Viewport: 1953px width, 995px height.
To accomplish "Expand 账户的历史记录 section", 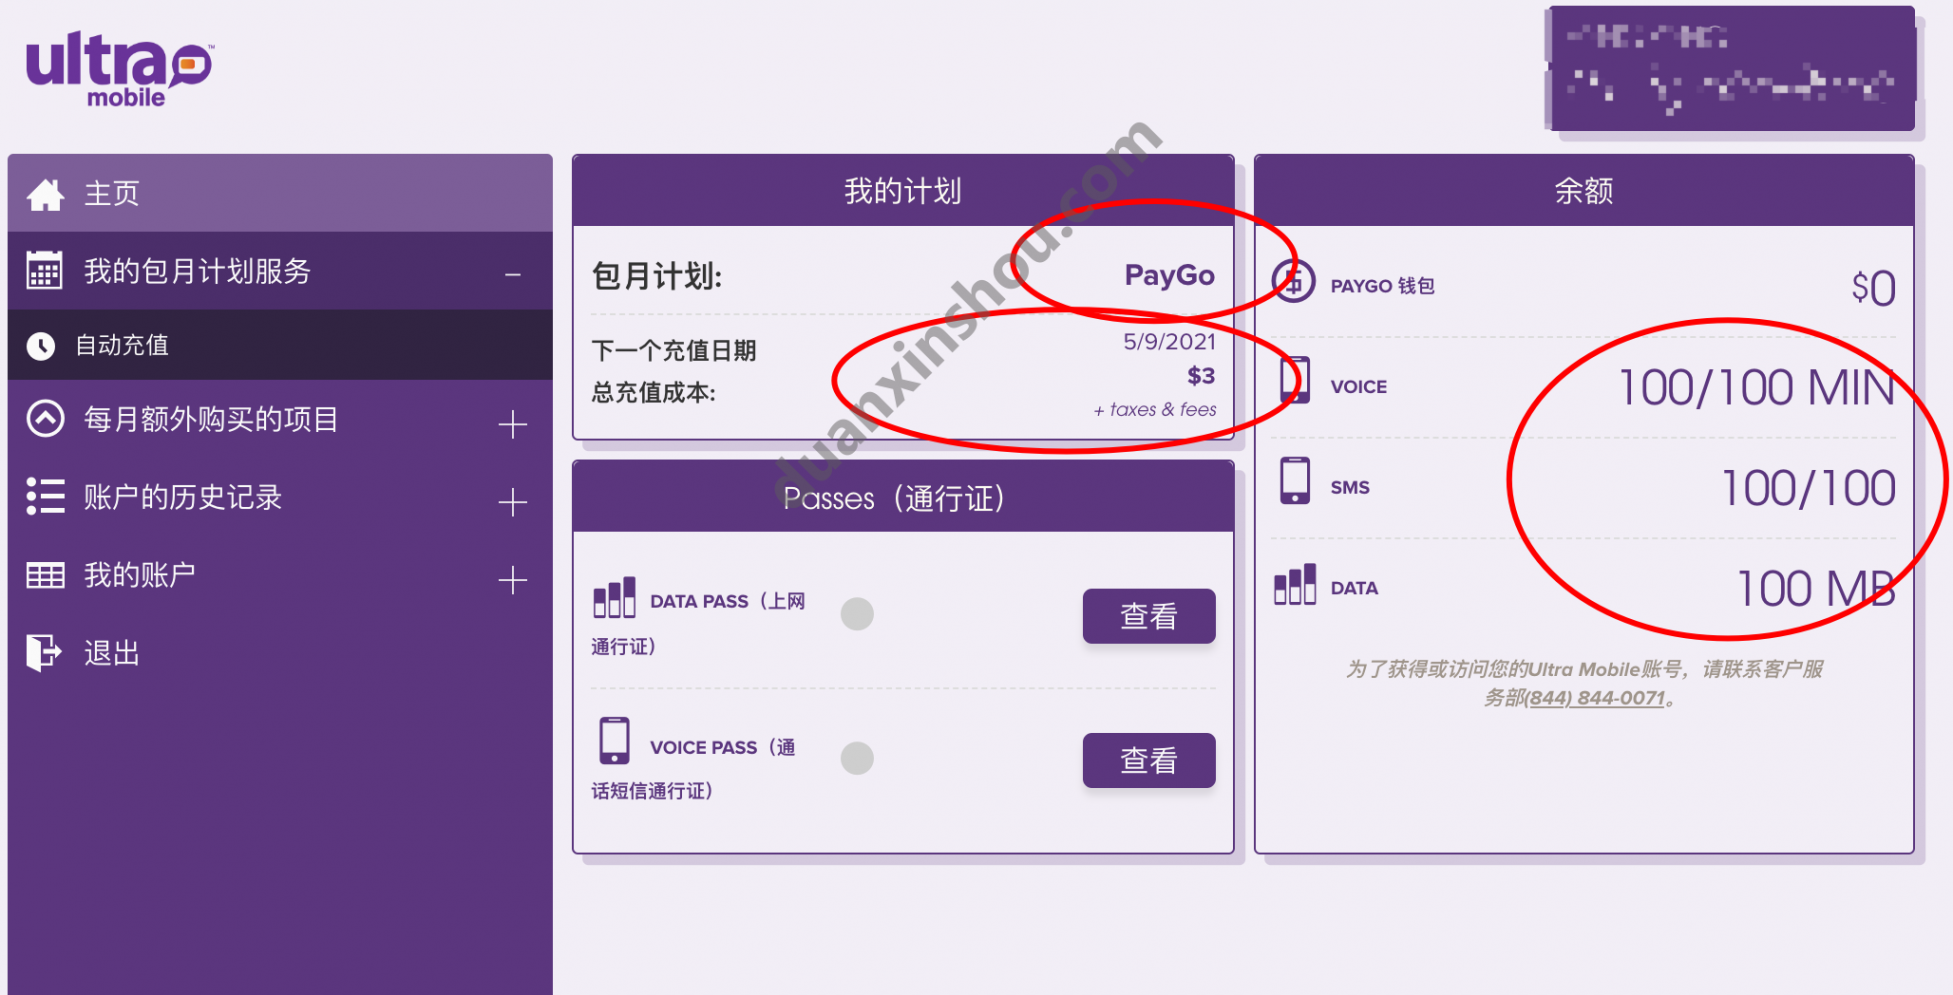I will (513, 501).
